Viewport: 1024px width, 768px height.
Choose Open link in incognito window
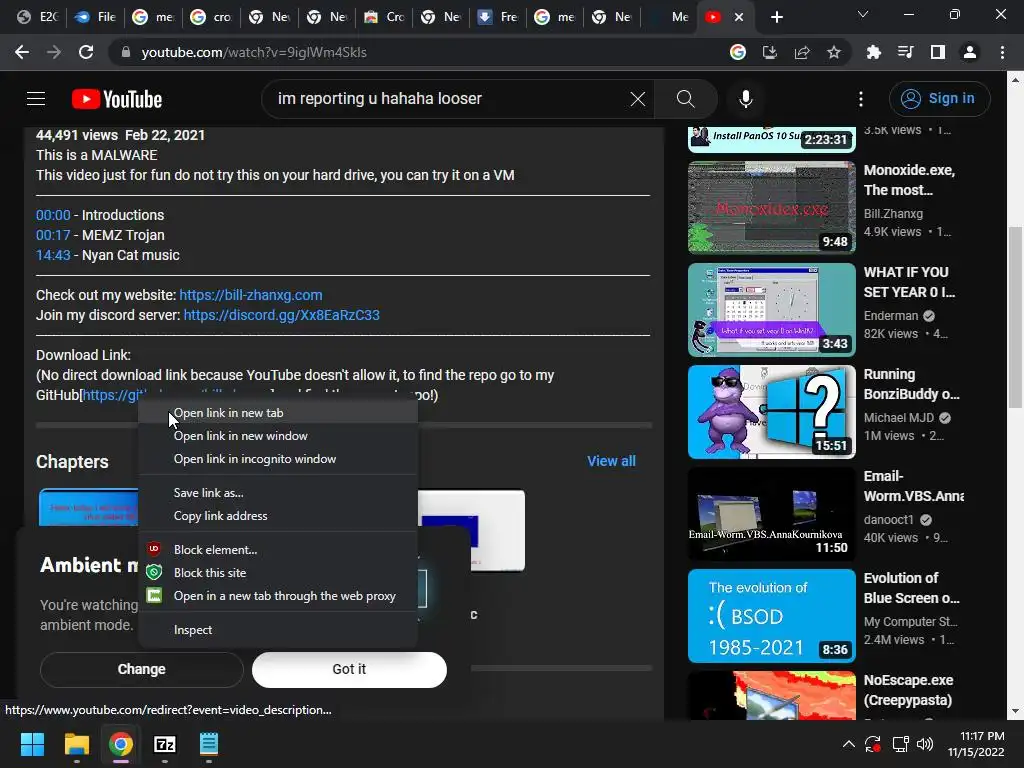pos(278,458)
